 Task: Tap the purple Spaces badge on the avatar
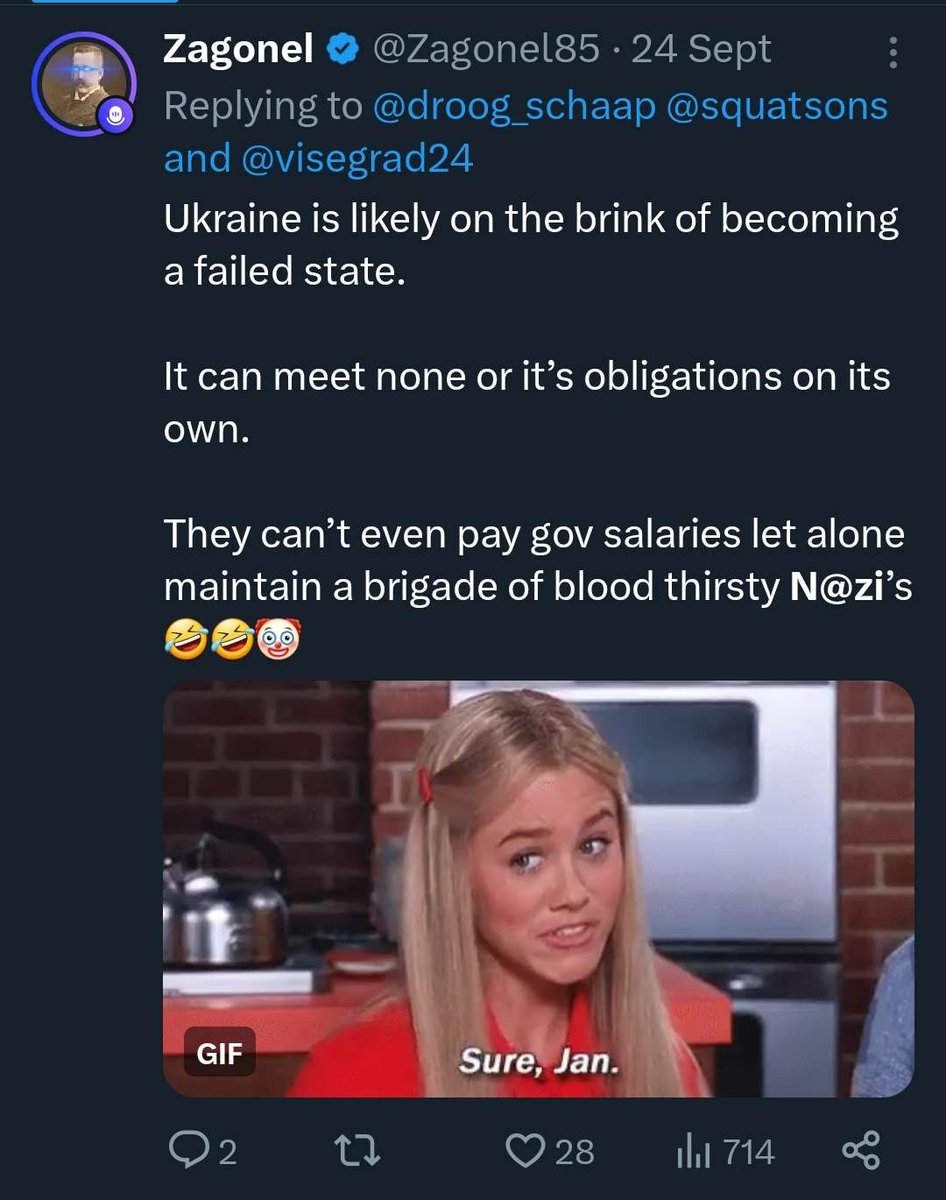(x=115, y=115)
